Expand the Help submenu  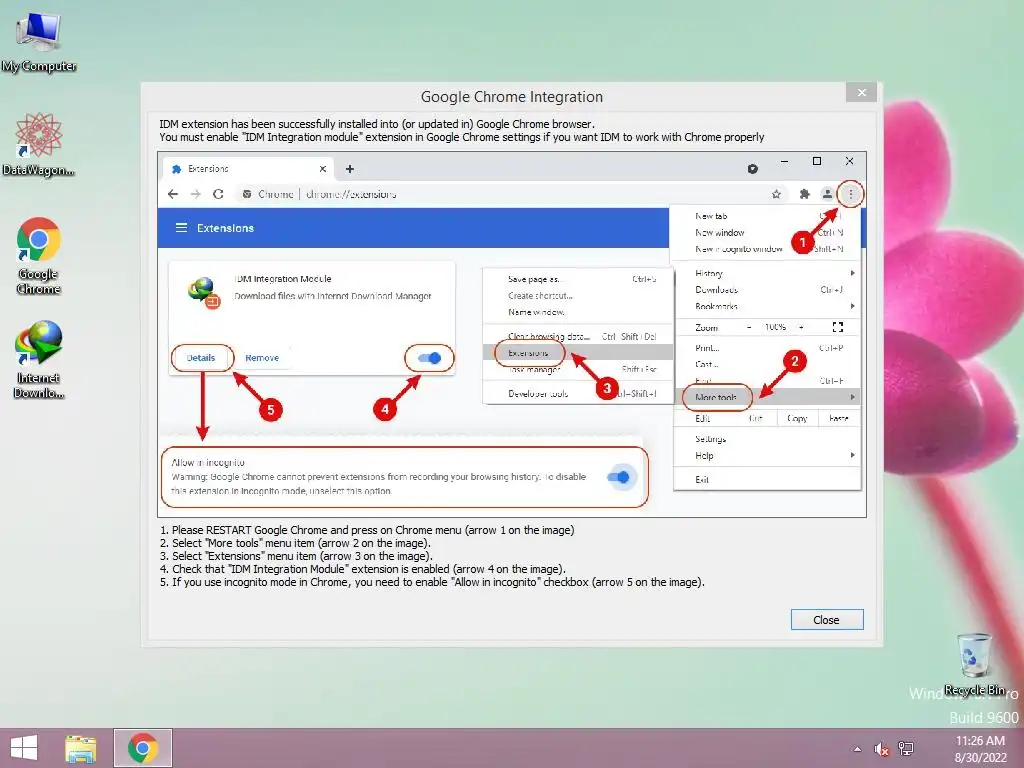(767, 456)
